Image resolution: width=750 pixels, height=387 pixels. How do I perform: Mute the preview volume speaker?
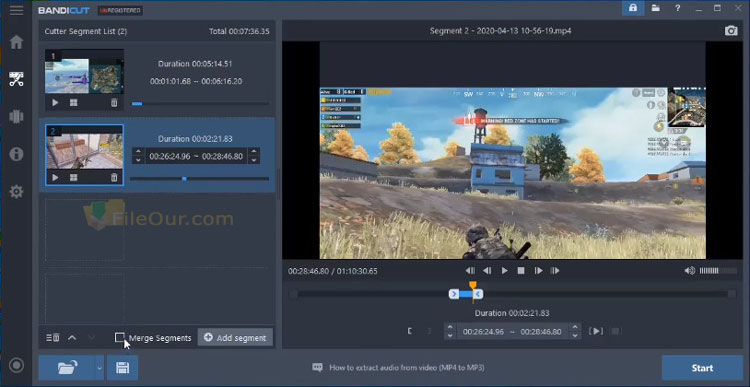689,271
